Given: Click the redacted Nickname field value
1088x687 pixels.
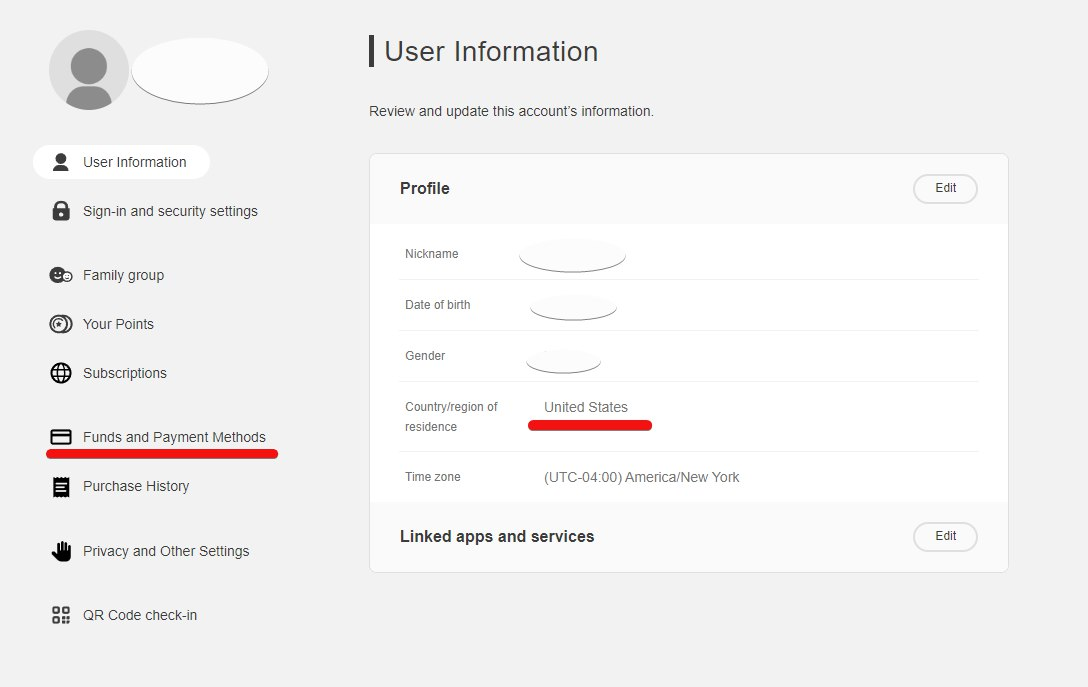Looking at the screenshot, I should click(x=572, y=255).
